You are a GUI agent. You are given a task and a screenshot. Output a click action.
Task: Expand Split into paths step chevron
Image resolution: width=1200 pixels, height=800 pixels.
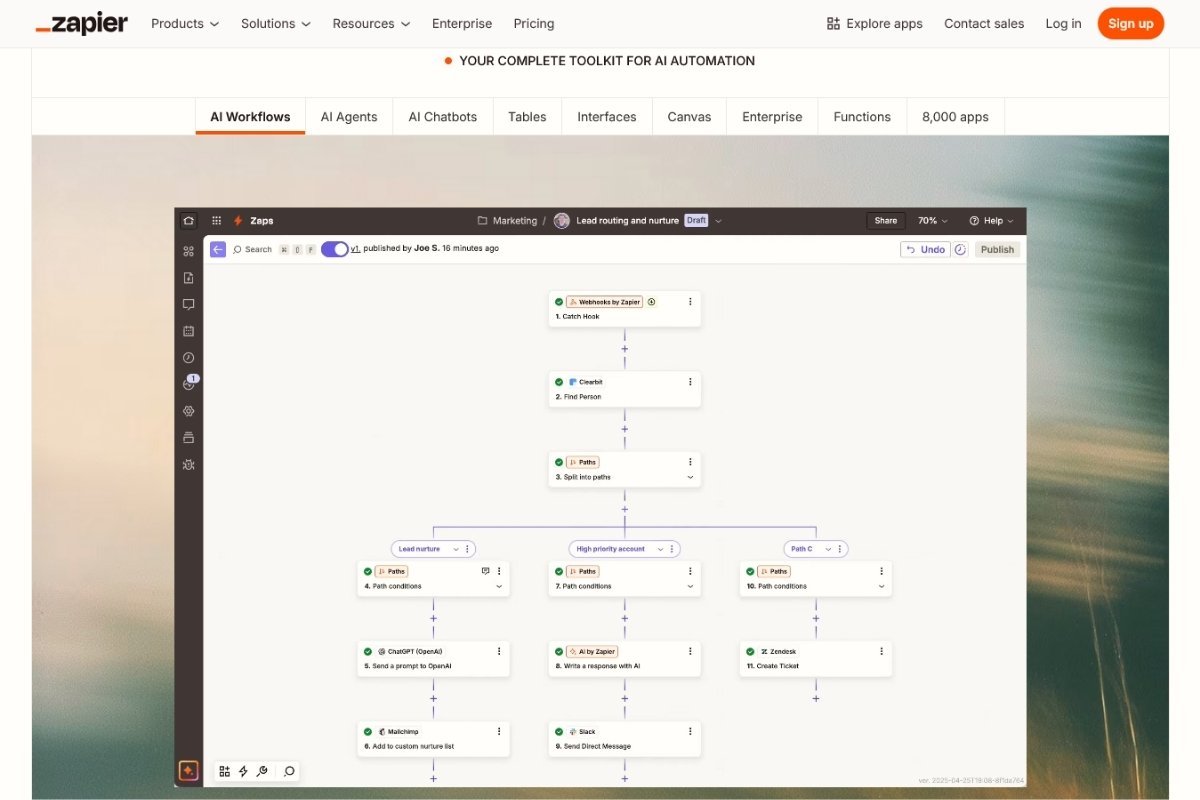(x=690, y=478)
